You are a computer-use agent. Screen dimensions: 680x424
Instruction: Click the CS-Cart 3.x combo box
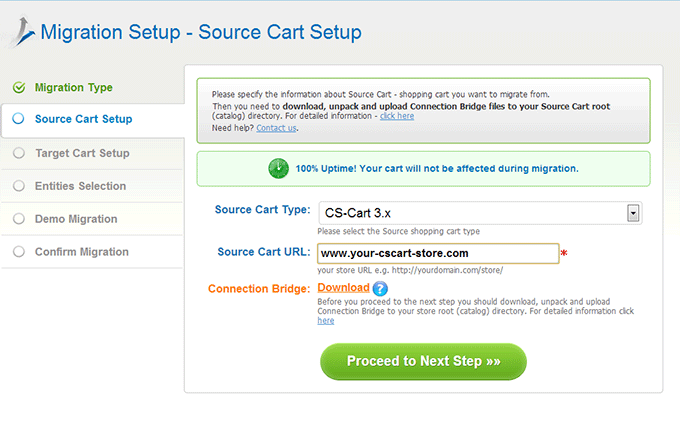480,213
